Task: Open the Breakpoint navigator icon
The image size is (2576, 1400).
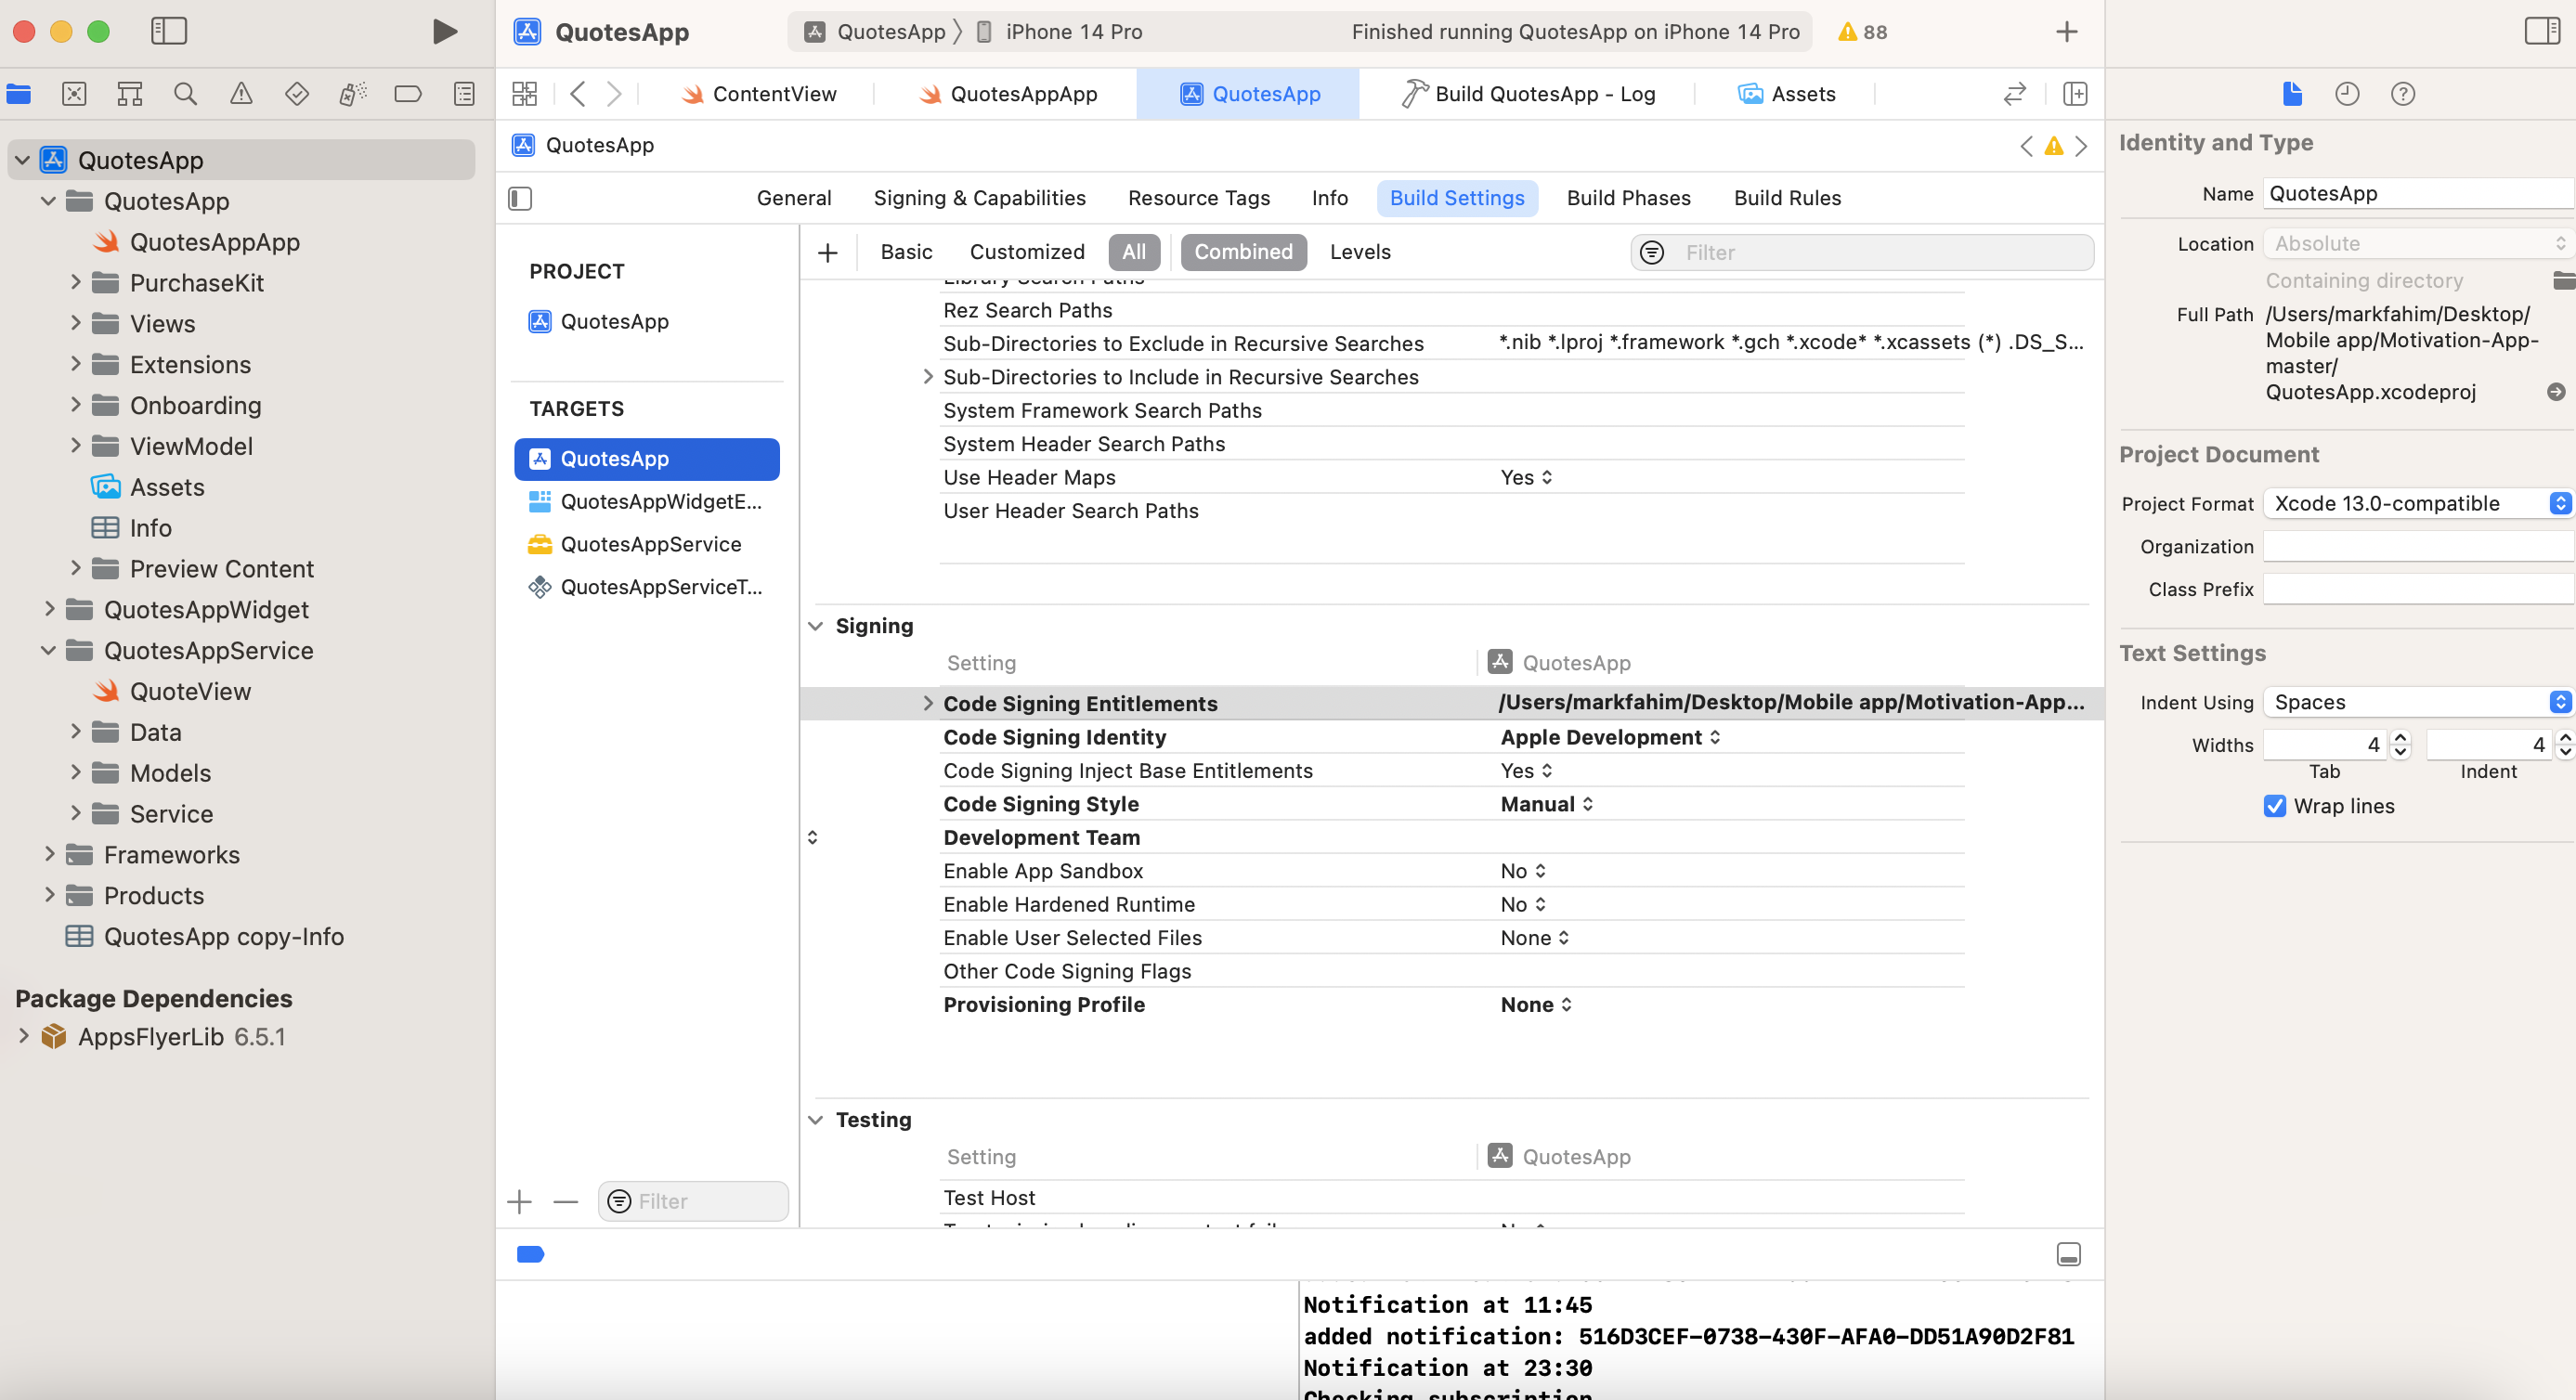Action: (x=408, y=94)
